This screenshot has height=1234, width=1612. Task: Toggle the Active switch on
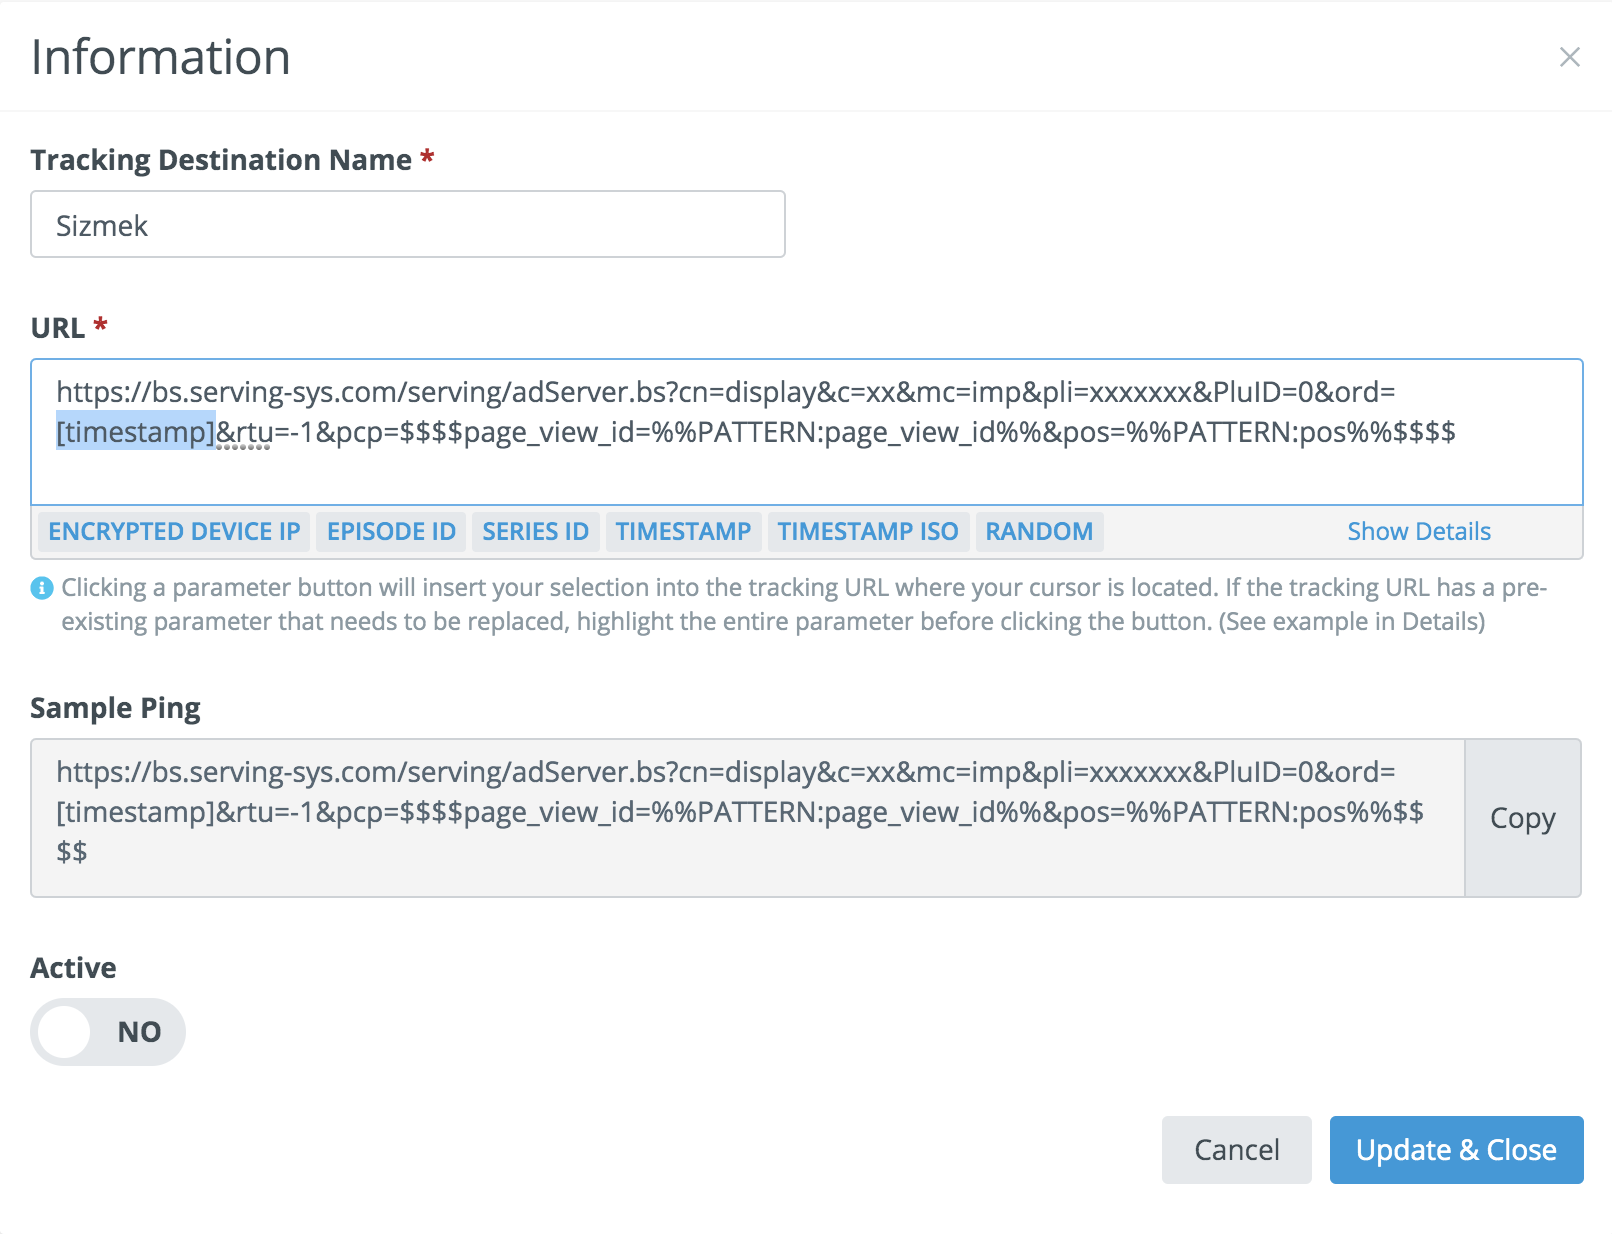pos(108,1032)
